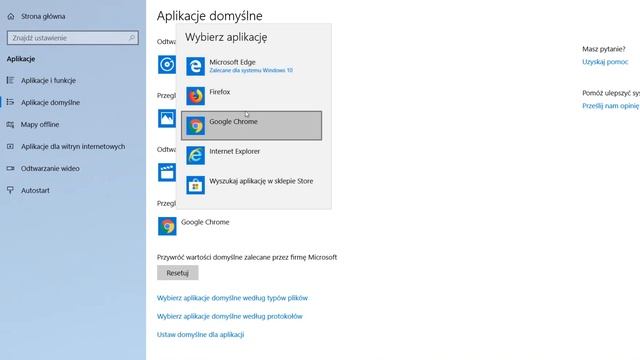
Task: Click the current default browser Chrome icon
Action: tap(167, 226)
